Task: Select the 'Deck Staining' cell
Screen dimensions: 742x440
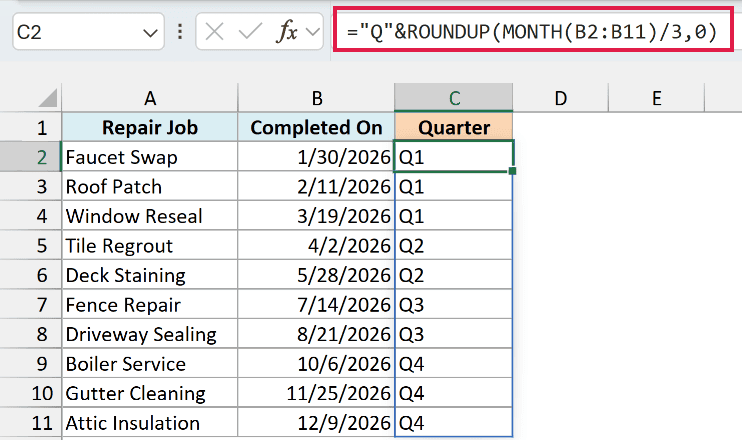Action: pyautogui.click(x=150, y=275)
